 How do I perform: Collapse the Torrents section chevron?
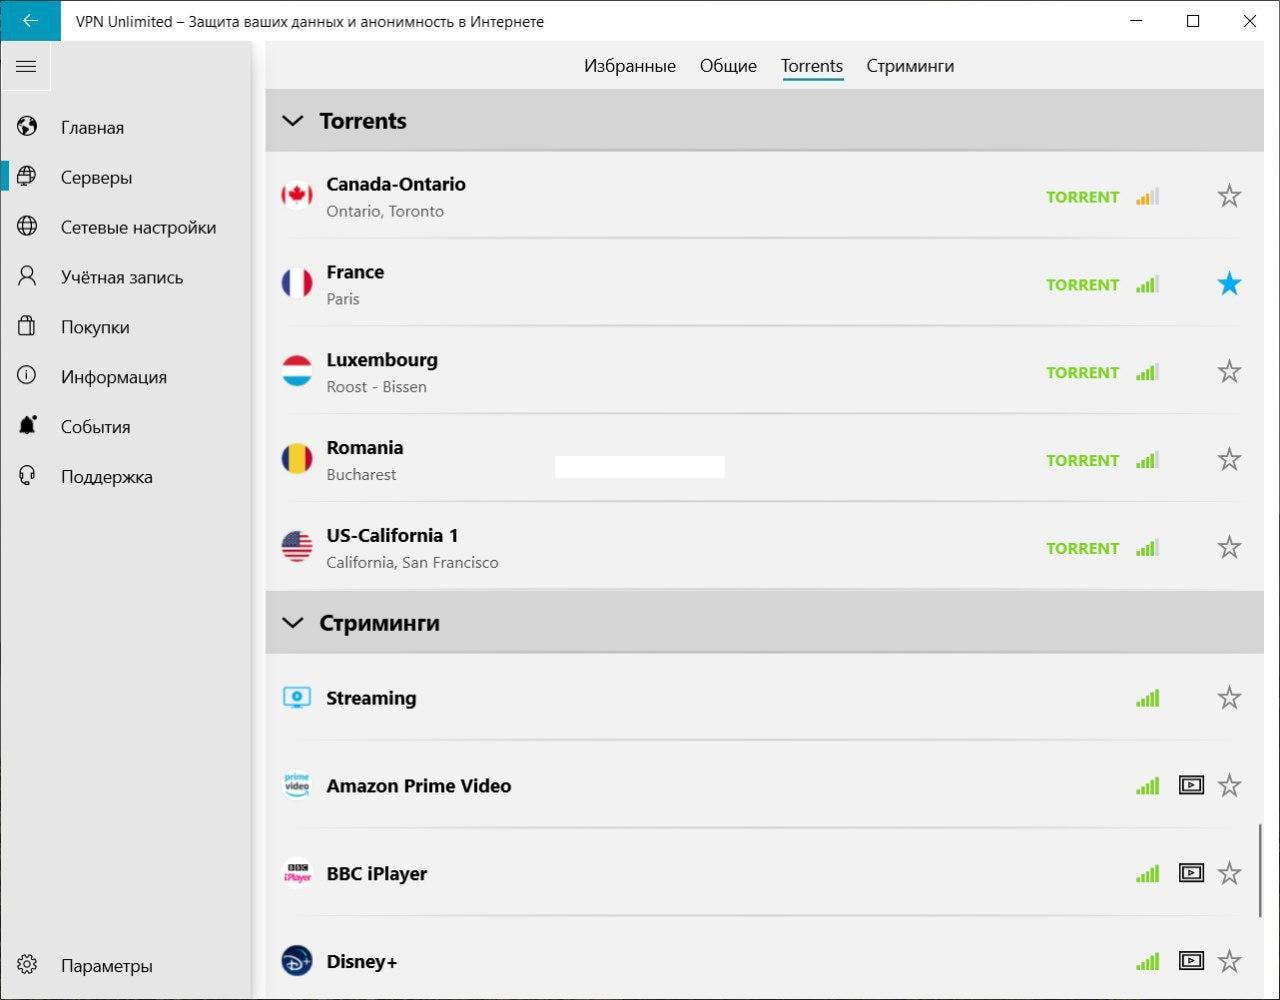click(x=293, y=121)
